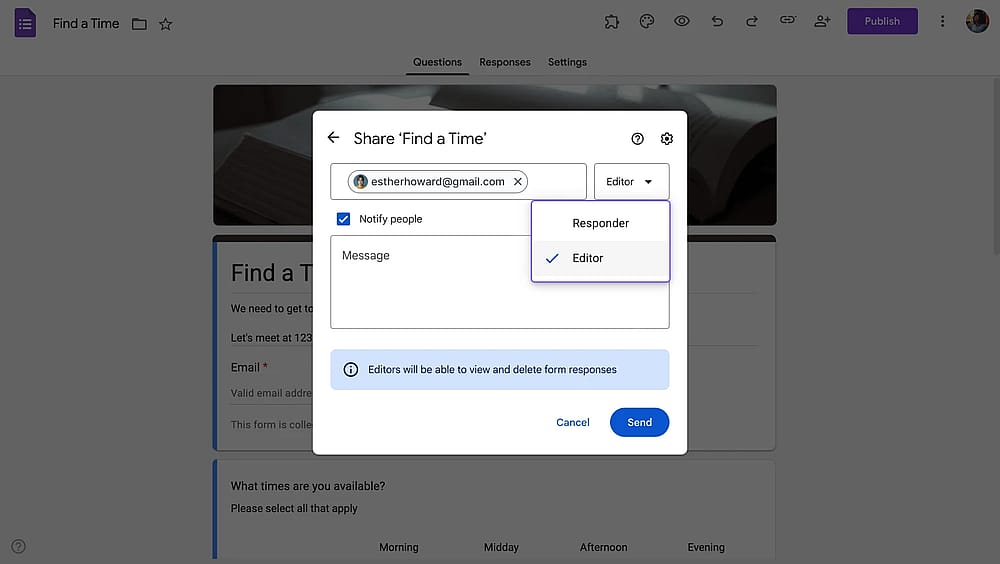Viewport: 1000px width, 564px height.
Task: Click the info icon in editors notice
Action: 351,369
